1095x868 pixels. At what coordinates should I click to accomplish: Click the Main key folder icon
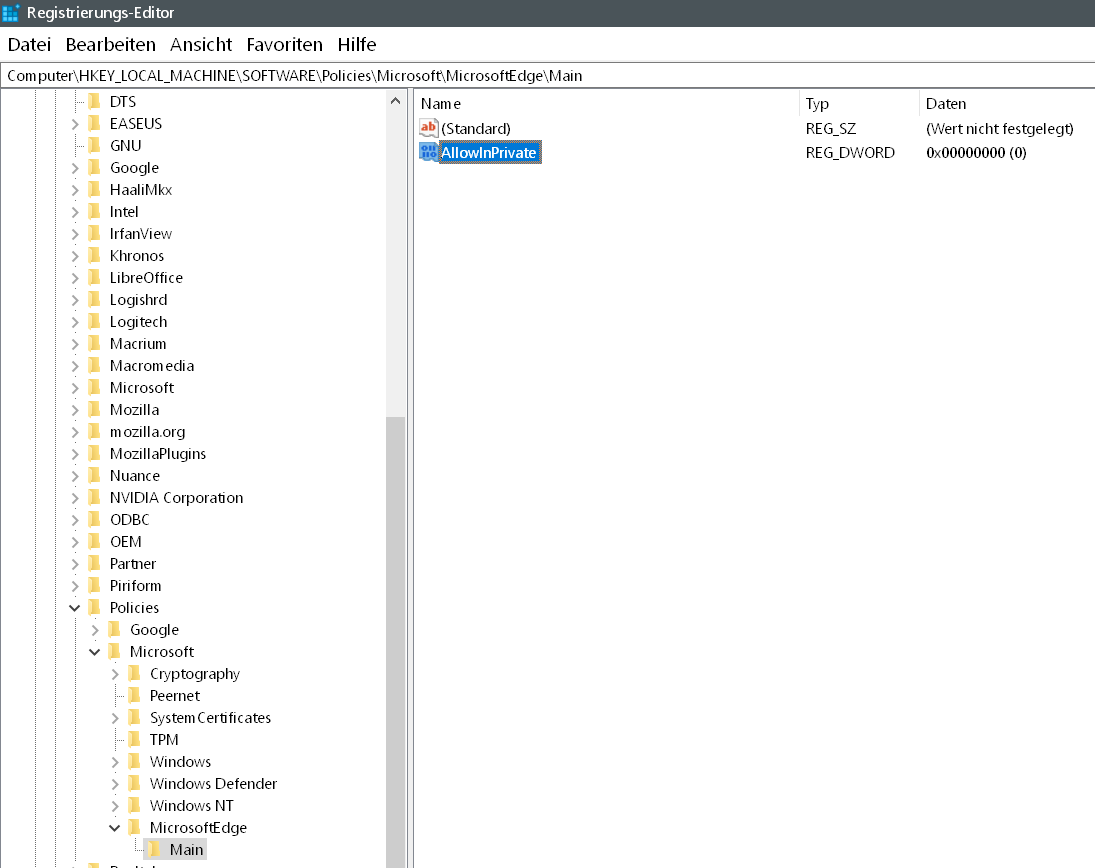click(x=154, y=850)
